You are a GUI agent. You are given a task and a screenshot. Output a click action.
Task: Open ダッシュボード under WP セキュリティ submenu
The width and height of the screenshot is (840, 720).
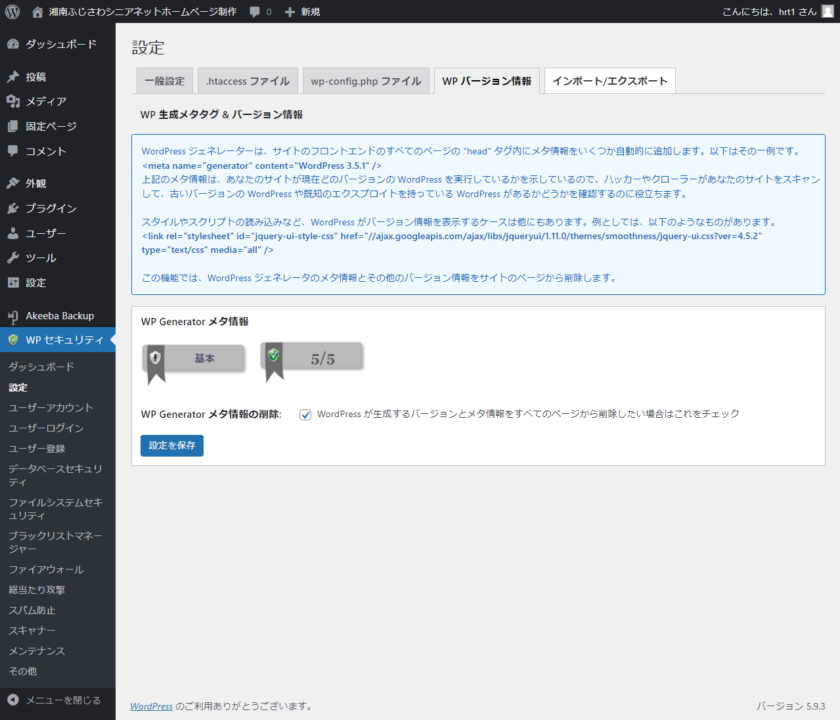point(41,366)
